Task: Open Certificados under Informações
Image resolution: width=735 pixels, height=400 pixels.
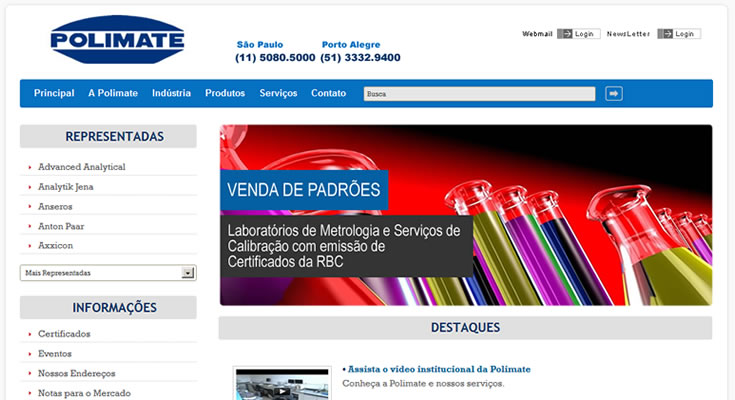Action: 64,334
